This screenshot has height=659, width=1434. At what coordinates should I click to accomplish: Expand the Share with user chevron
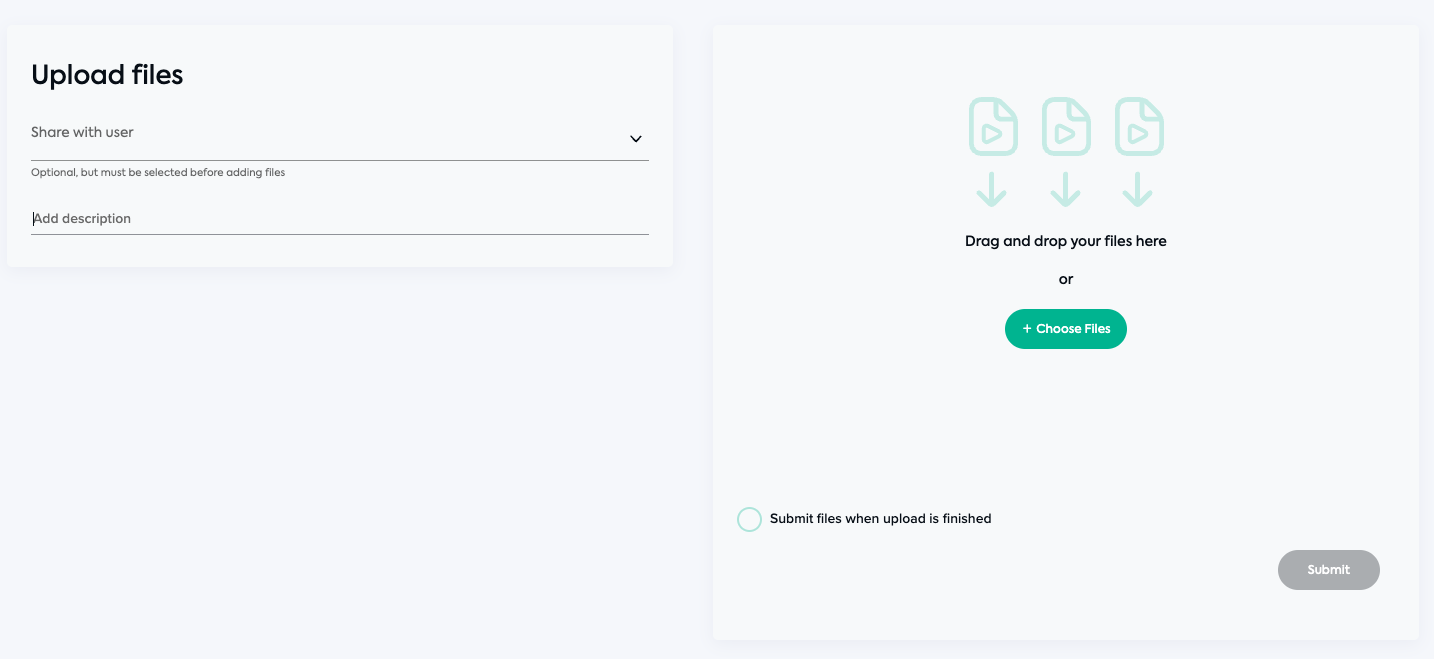point(636,139)
